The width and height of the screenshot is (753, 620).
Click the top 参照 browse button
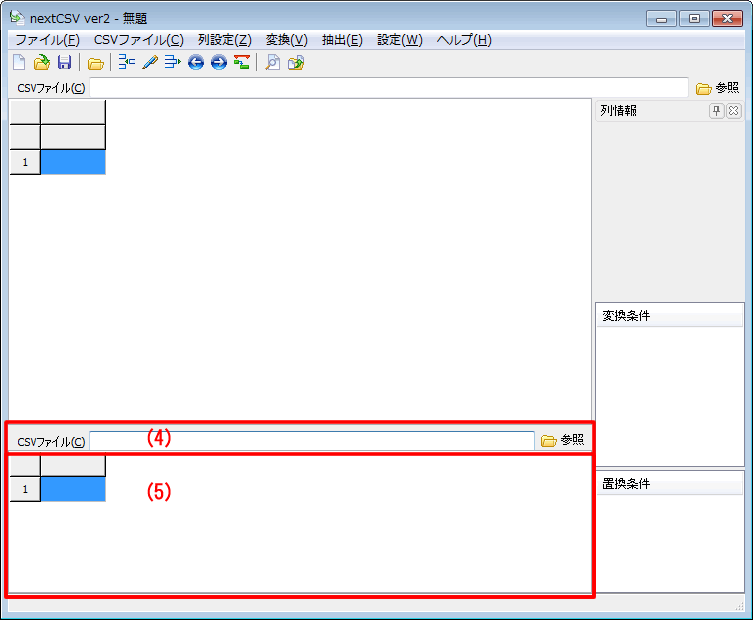717,88
